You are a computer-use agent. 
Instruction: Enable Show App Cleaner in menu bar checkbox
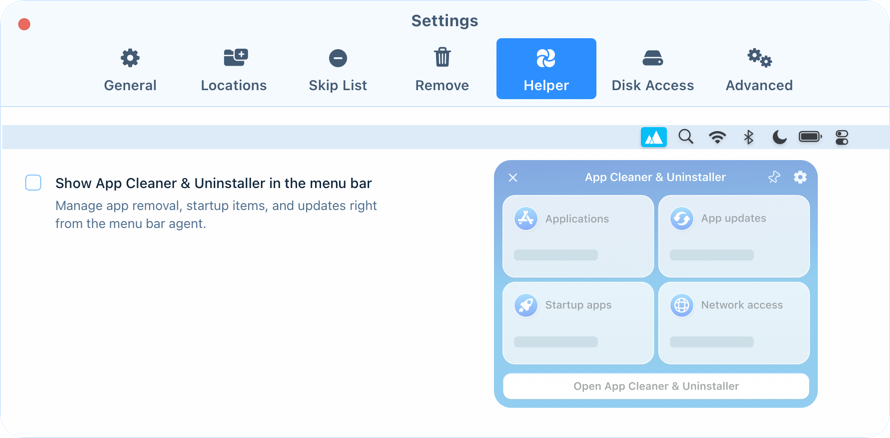(33, 183)
